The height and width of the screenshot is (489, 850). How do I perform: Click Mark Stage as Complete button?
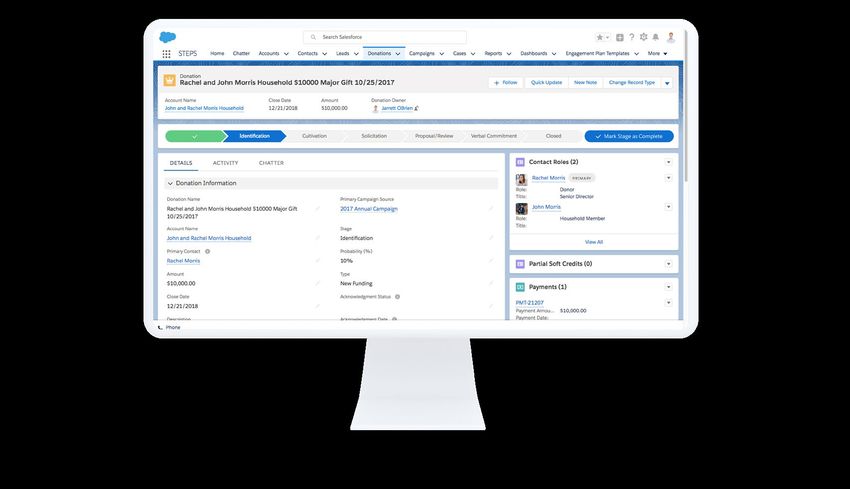[629, 137]
